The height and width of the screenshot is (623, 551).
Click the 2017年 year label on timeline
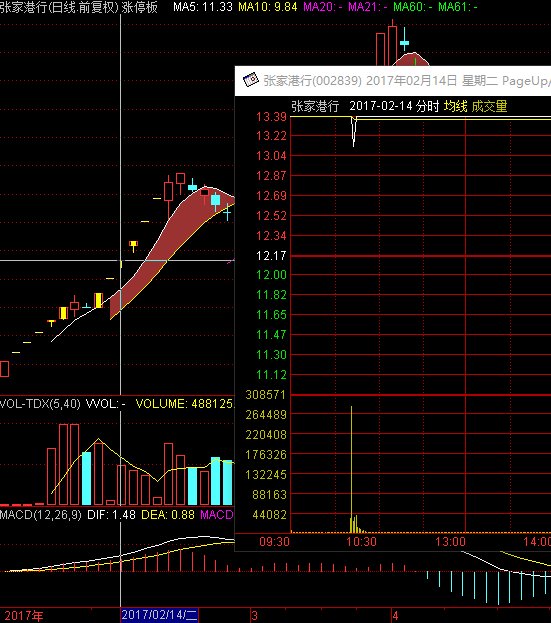tap(23, 615)
